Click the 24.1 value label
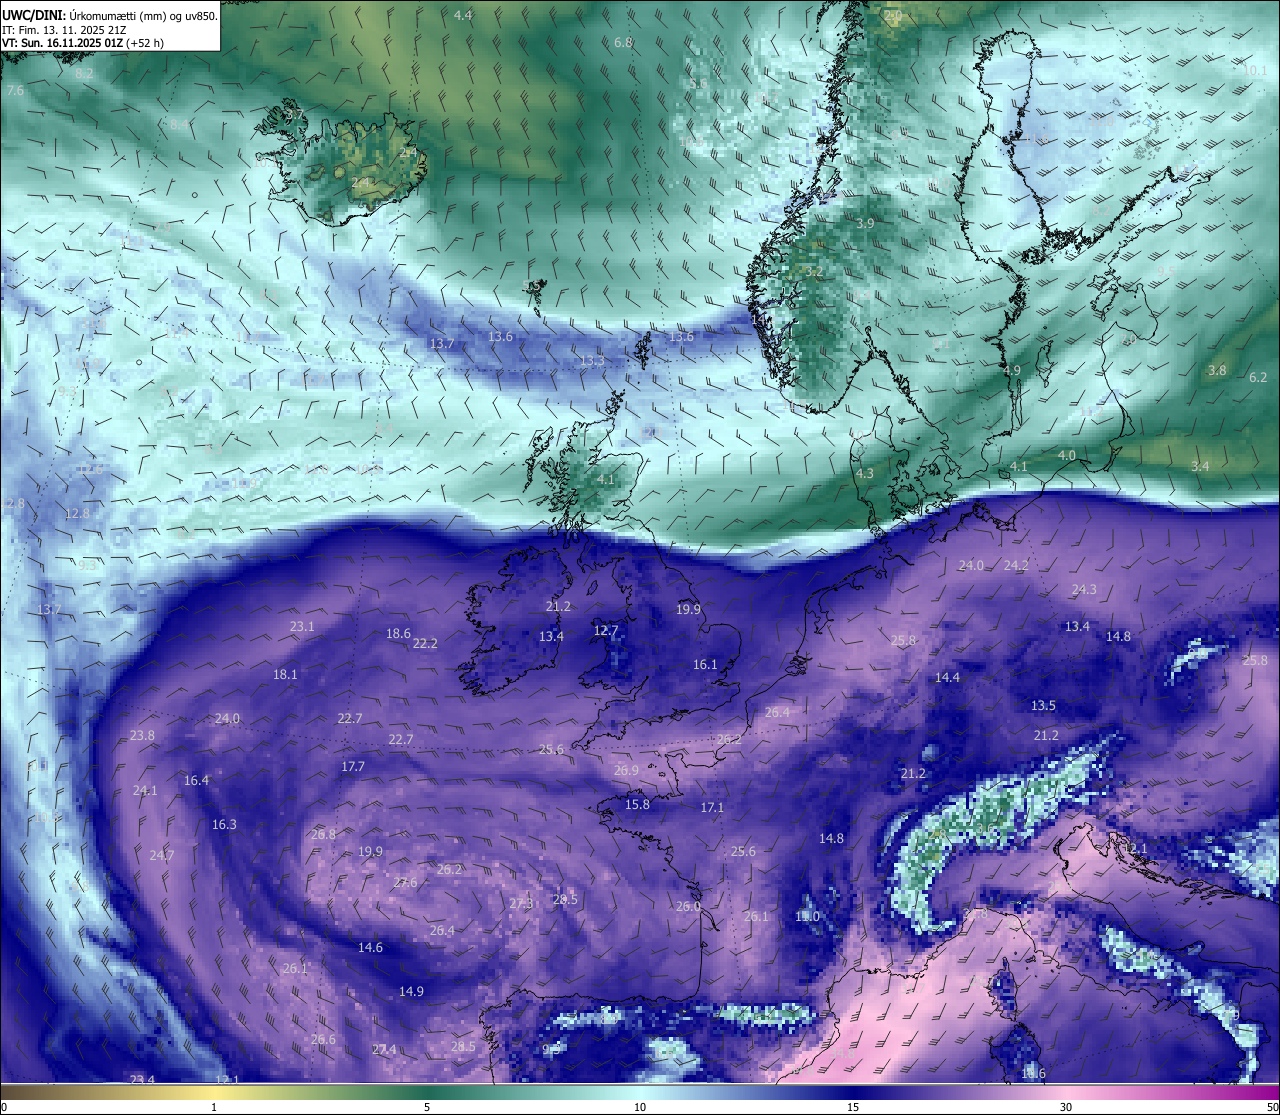Screen dimensions: 1280x1115 coord(145,790)
